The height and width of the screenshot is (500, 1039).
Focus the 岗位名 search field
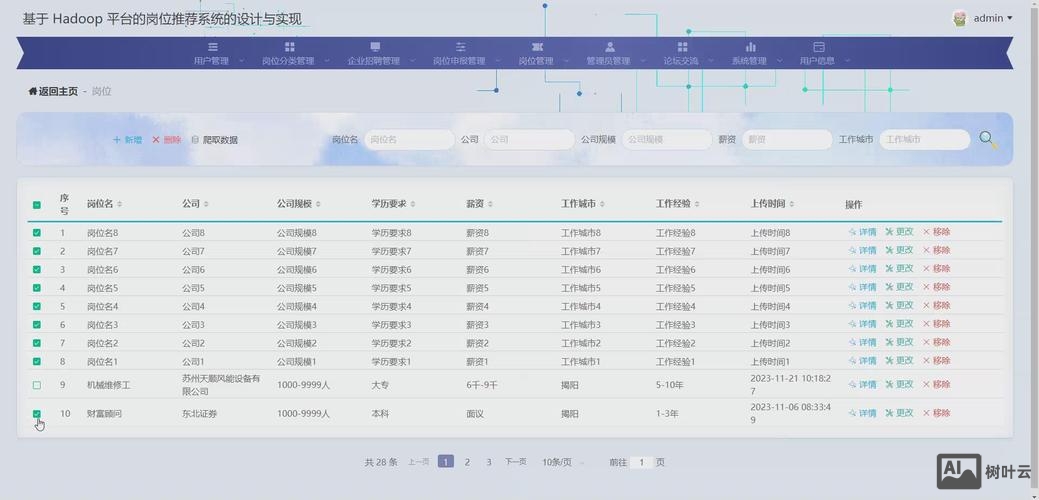tap(410, 140)
